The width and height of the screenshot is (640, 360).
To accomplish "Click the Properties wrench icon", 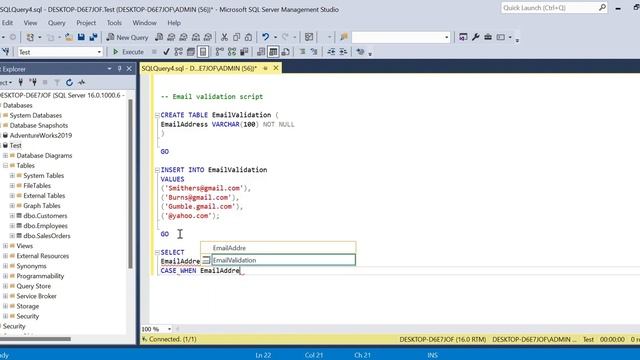I will tap(476, 37).
